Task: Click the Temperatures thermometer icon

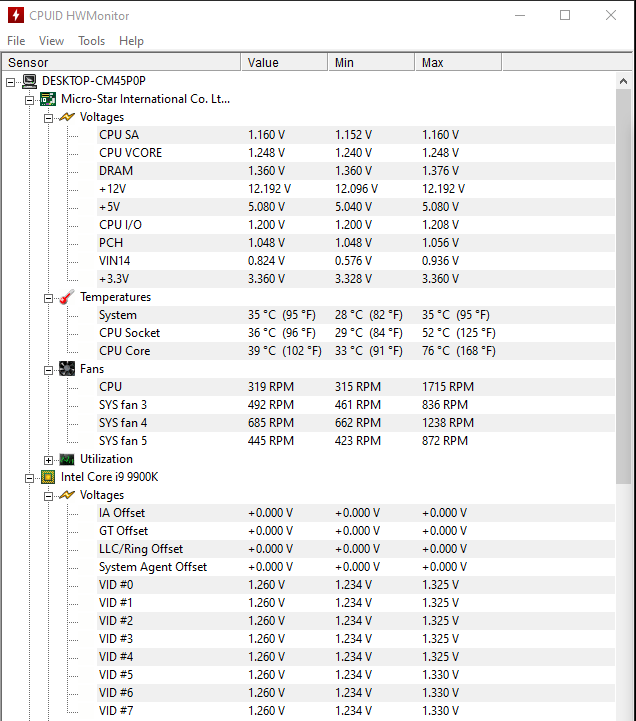Action: coord(67,297)
